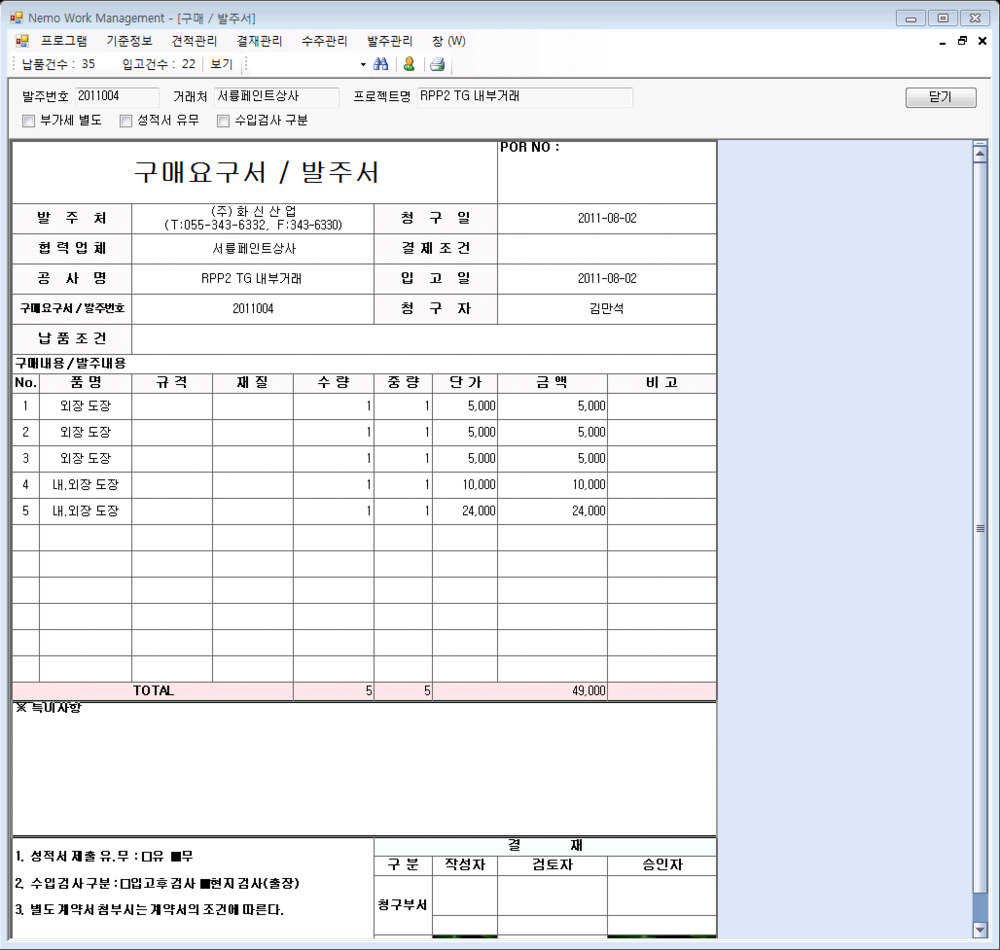Click the 승인자 approval column header
Screen dimensions: 1000x950
tap(662, 865)
